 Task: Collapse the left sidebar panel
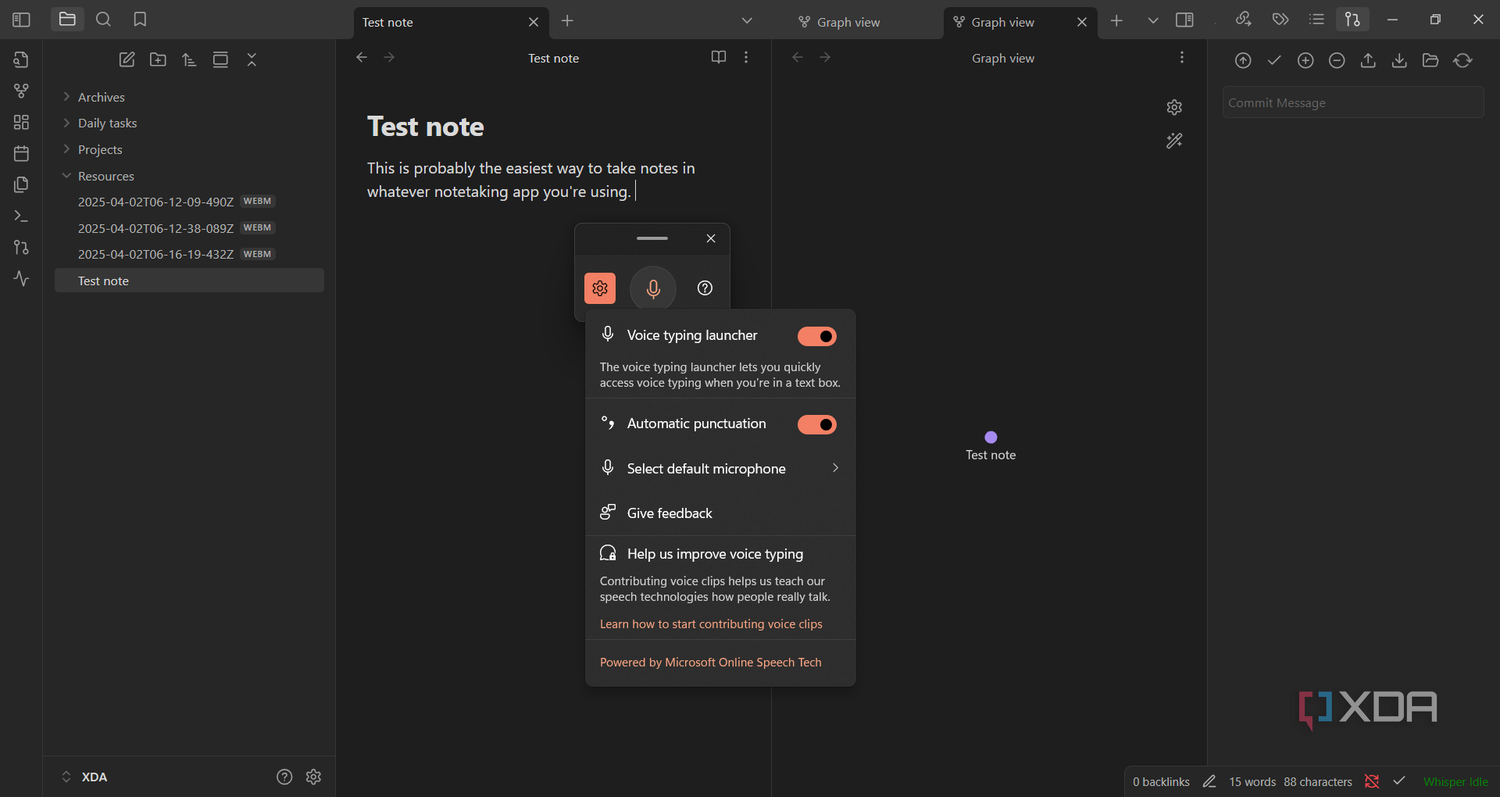point(21,19)
